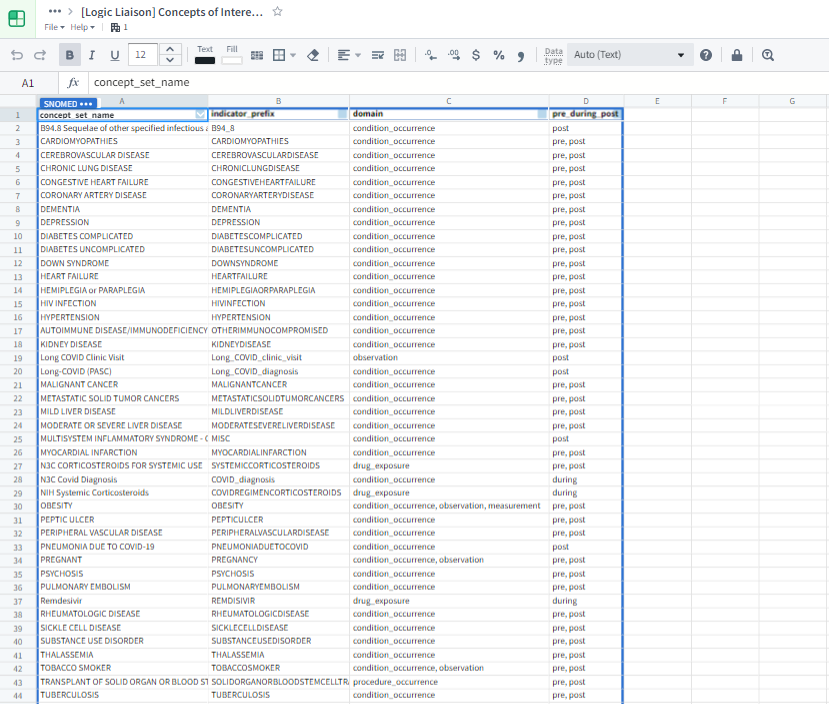Image resolution: width=829 pixels, height=704 pixels.
Task: Star this document as favorite
Action: (x=277, y=11)
